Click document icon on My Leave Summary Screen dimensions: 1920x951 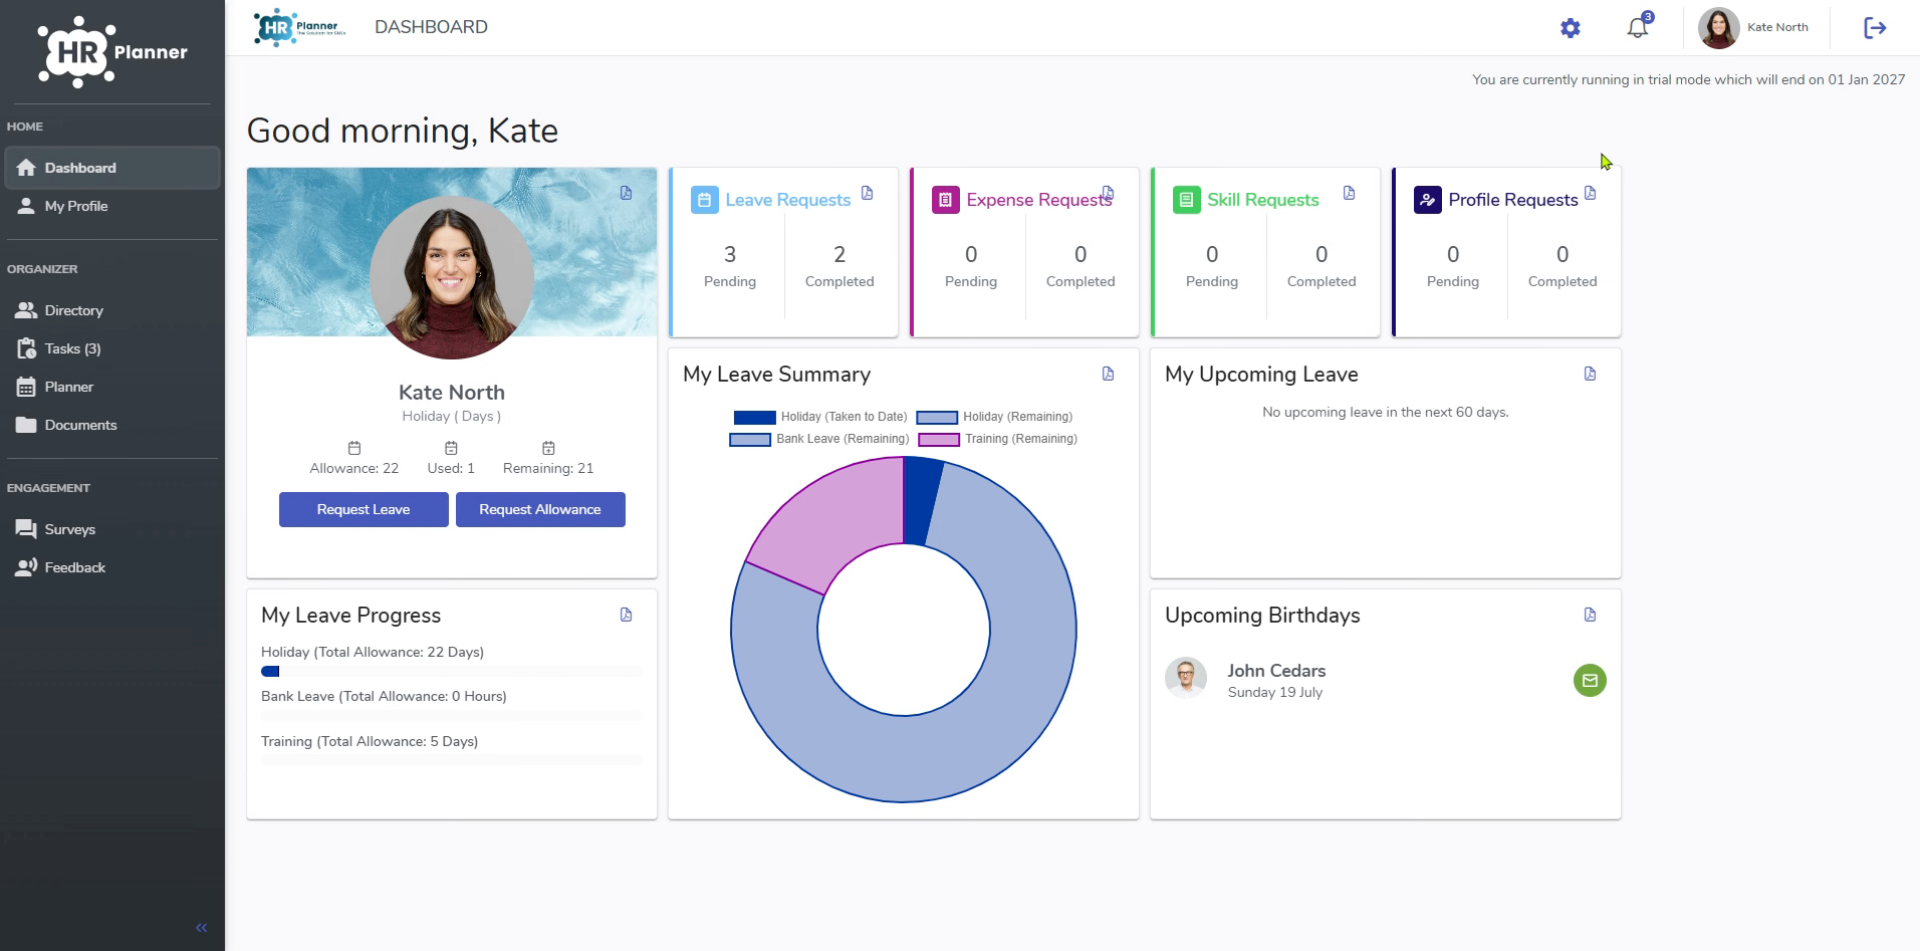1108,374
